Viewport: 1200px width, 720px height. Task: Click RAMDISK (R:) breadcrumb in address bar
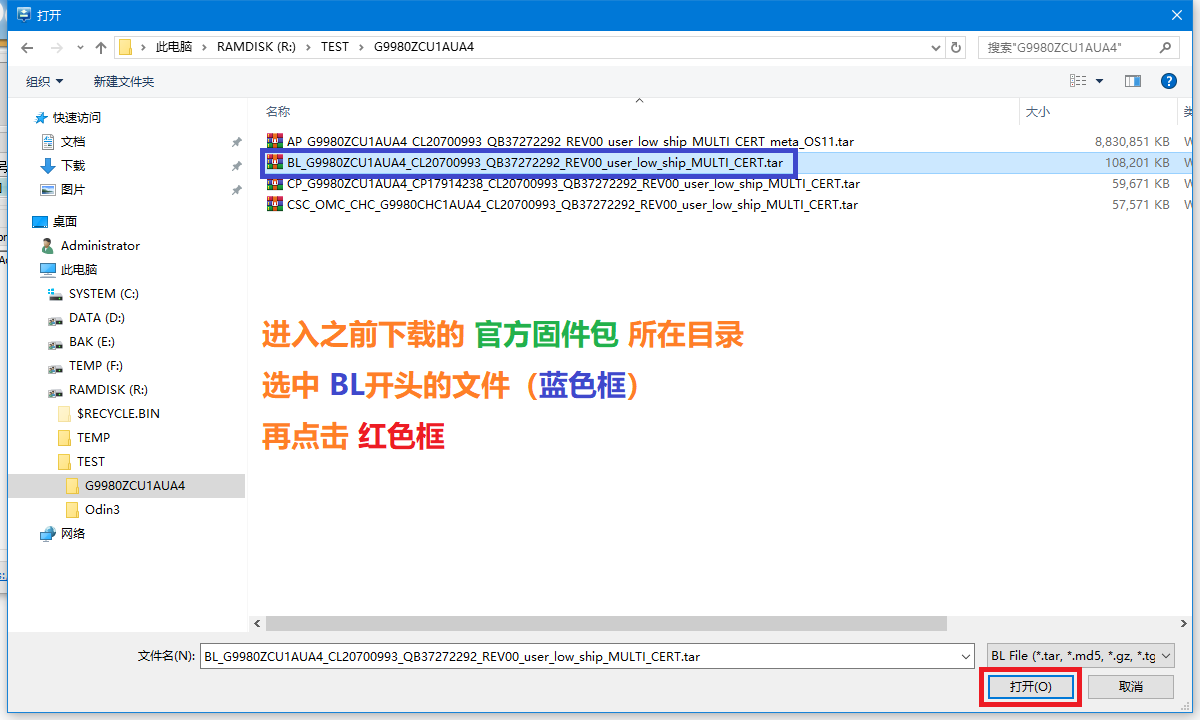click(257, 47)
